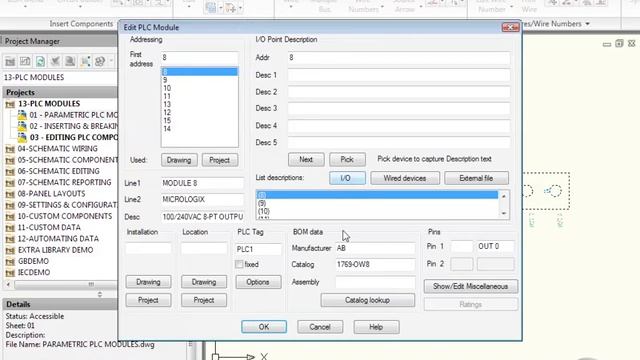Click the Installation Drawing button
Viewport: 640px width, 360px height.
tap(148, 282)
